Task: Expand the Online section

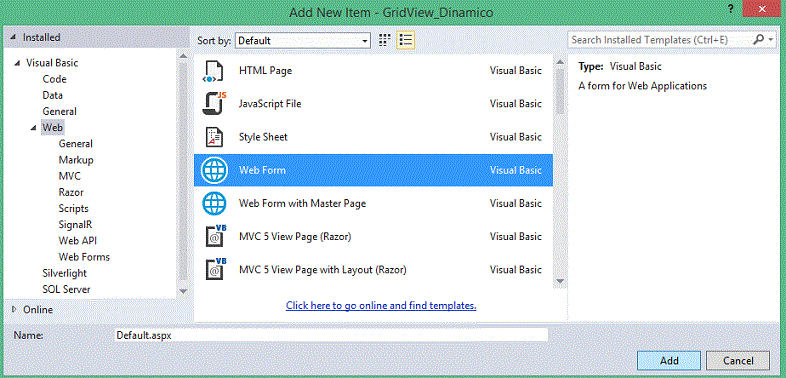Action: (14, 309)
